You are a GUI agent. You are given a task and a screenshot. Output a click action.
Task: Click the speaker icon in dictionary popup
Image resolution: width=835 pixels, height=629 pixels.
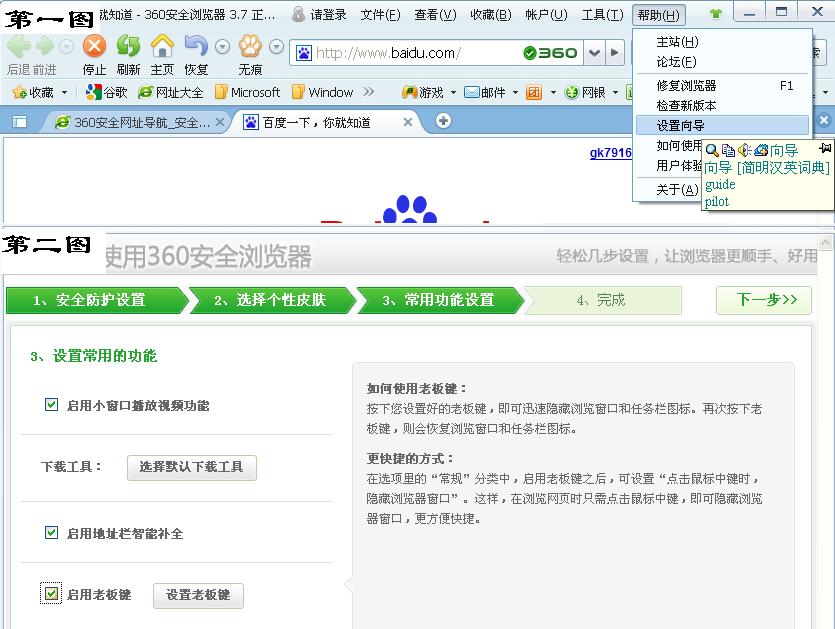click(744, 150)
